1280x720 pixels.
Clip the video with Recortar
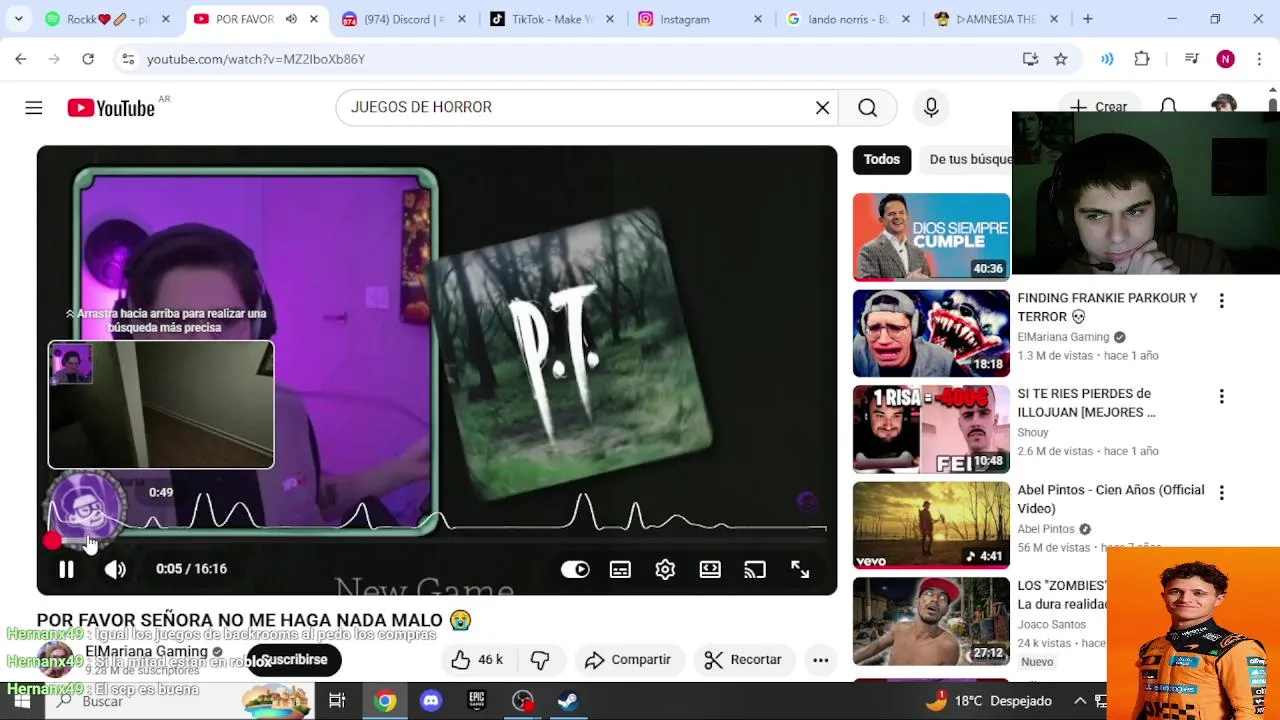click(743, 660)
